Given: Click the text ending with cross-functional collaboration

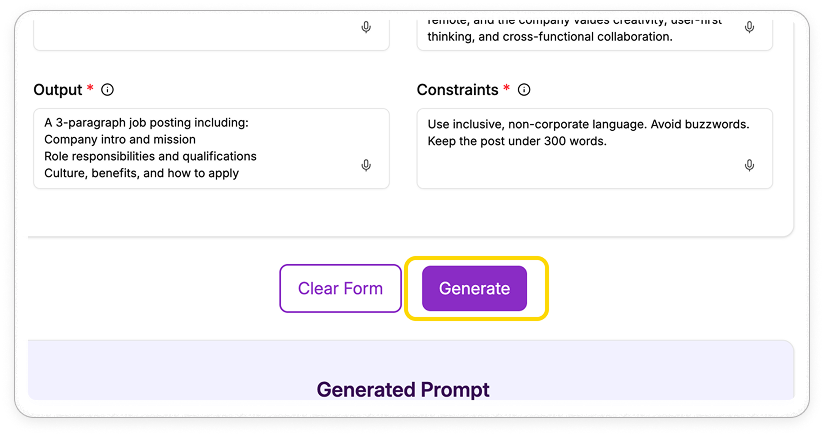Looking at the screenshot, I should tap(550, 37).
